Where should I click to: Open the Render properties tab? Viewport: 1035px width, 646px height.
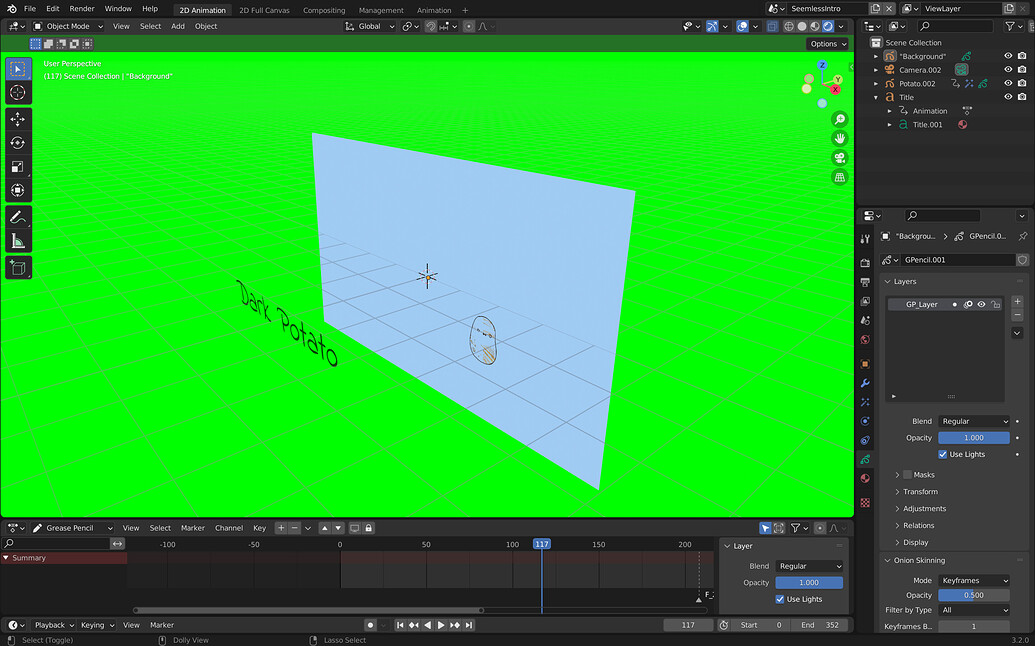coord(865,262)
